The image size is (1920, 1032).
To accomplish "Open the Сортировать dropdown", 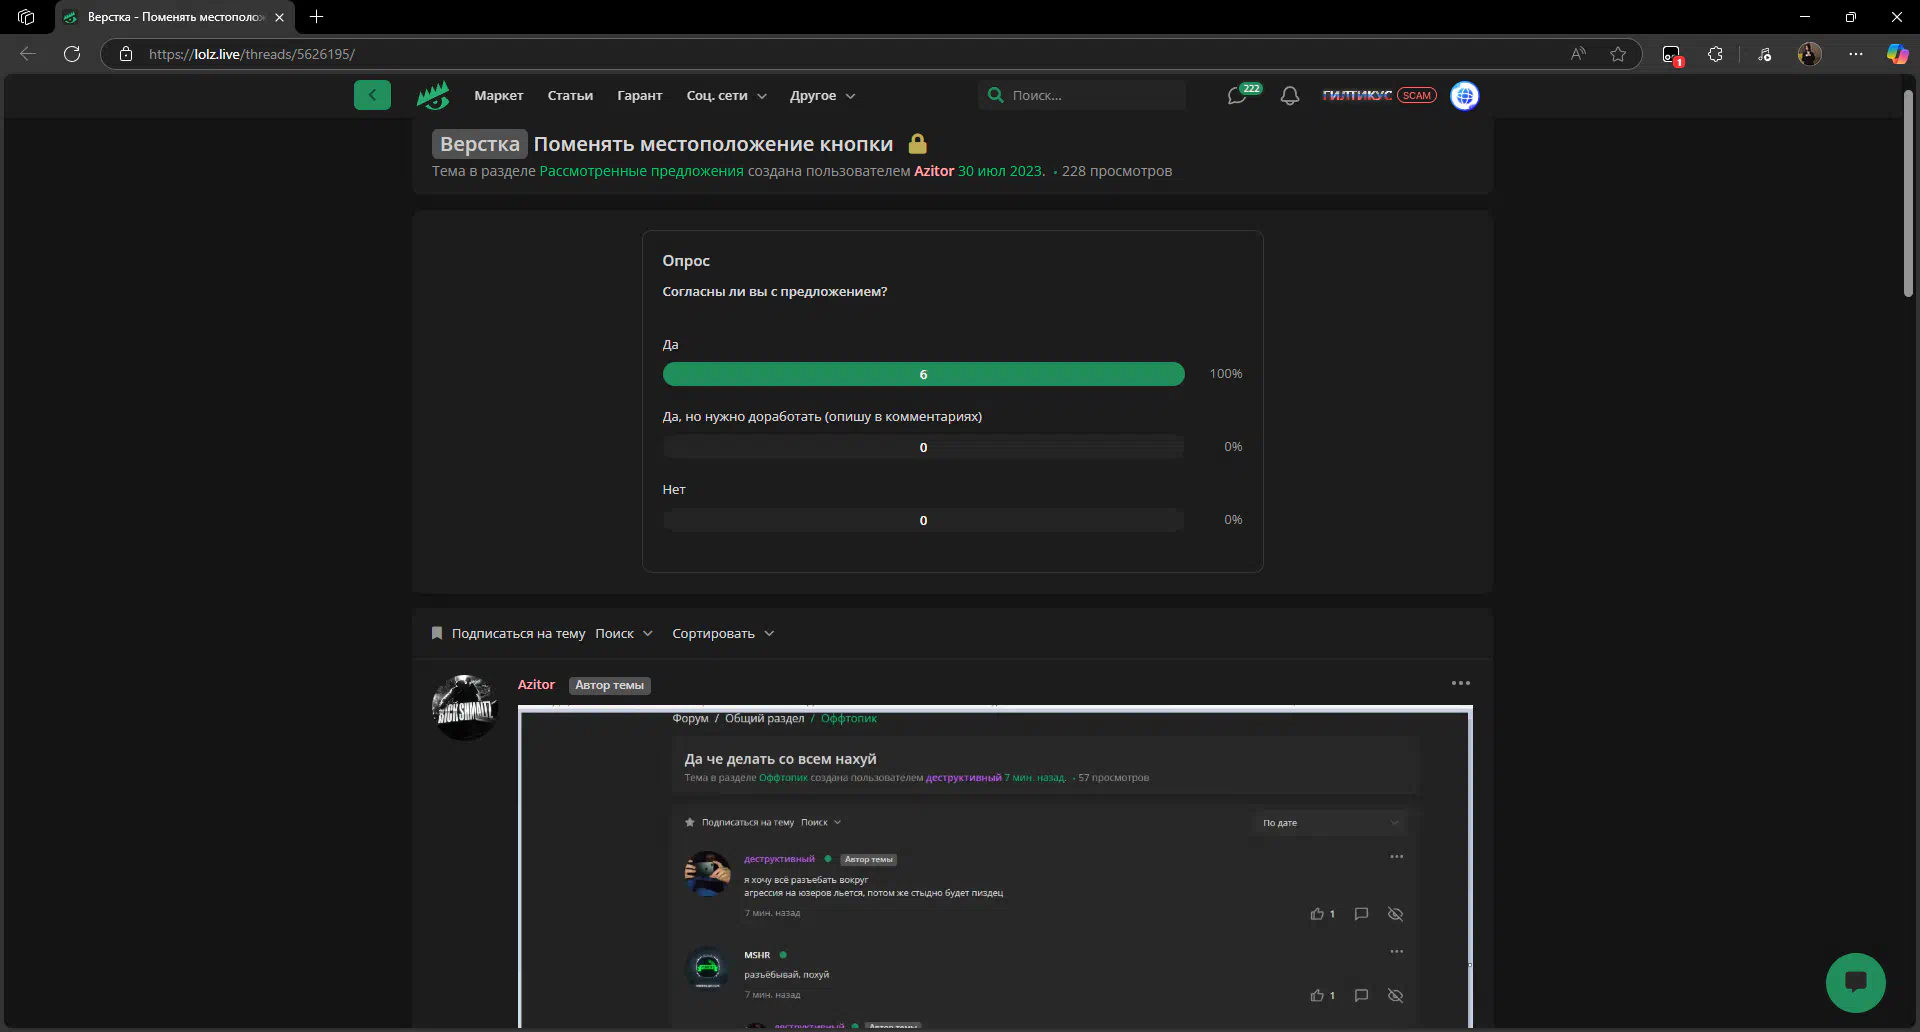I will (x=723, y=633).
